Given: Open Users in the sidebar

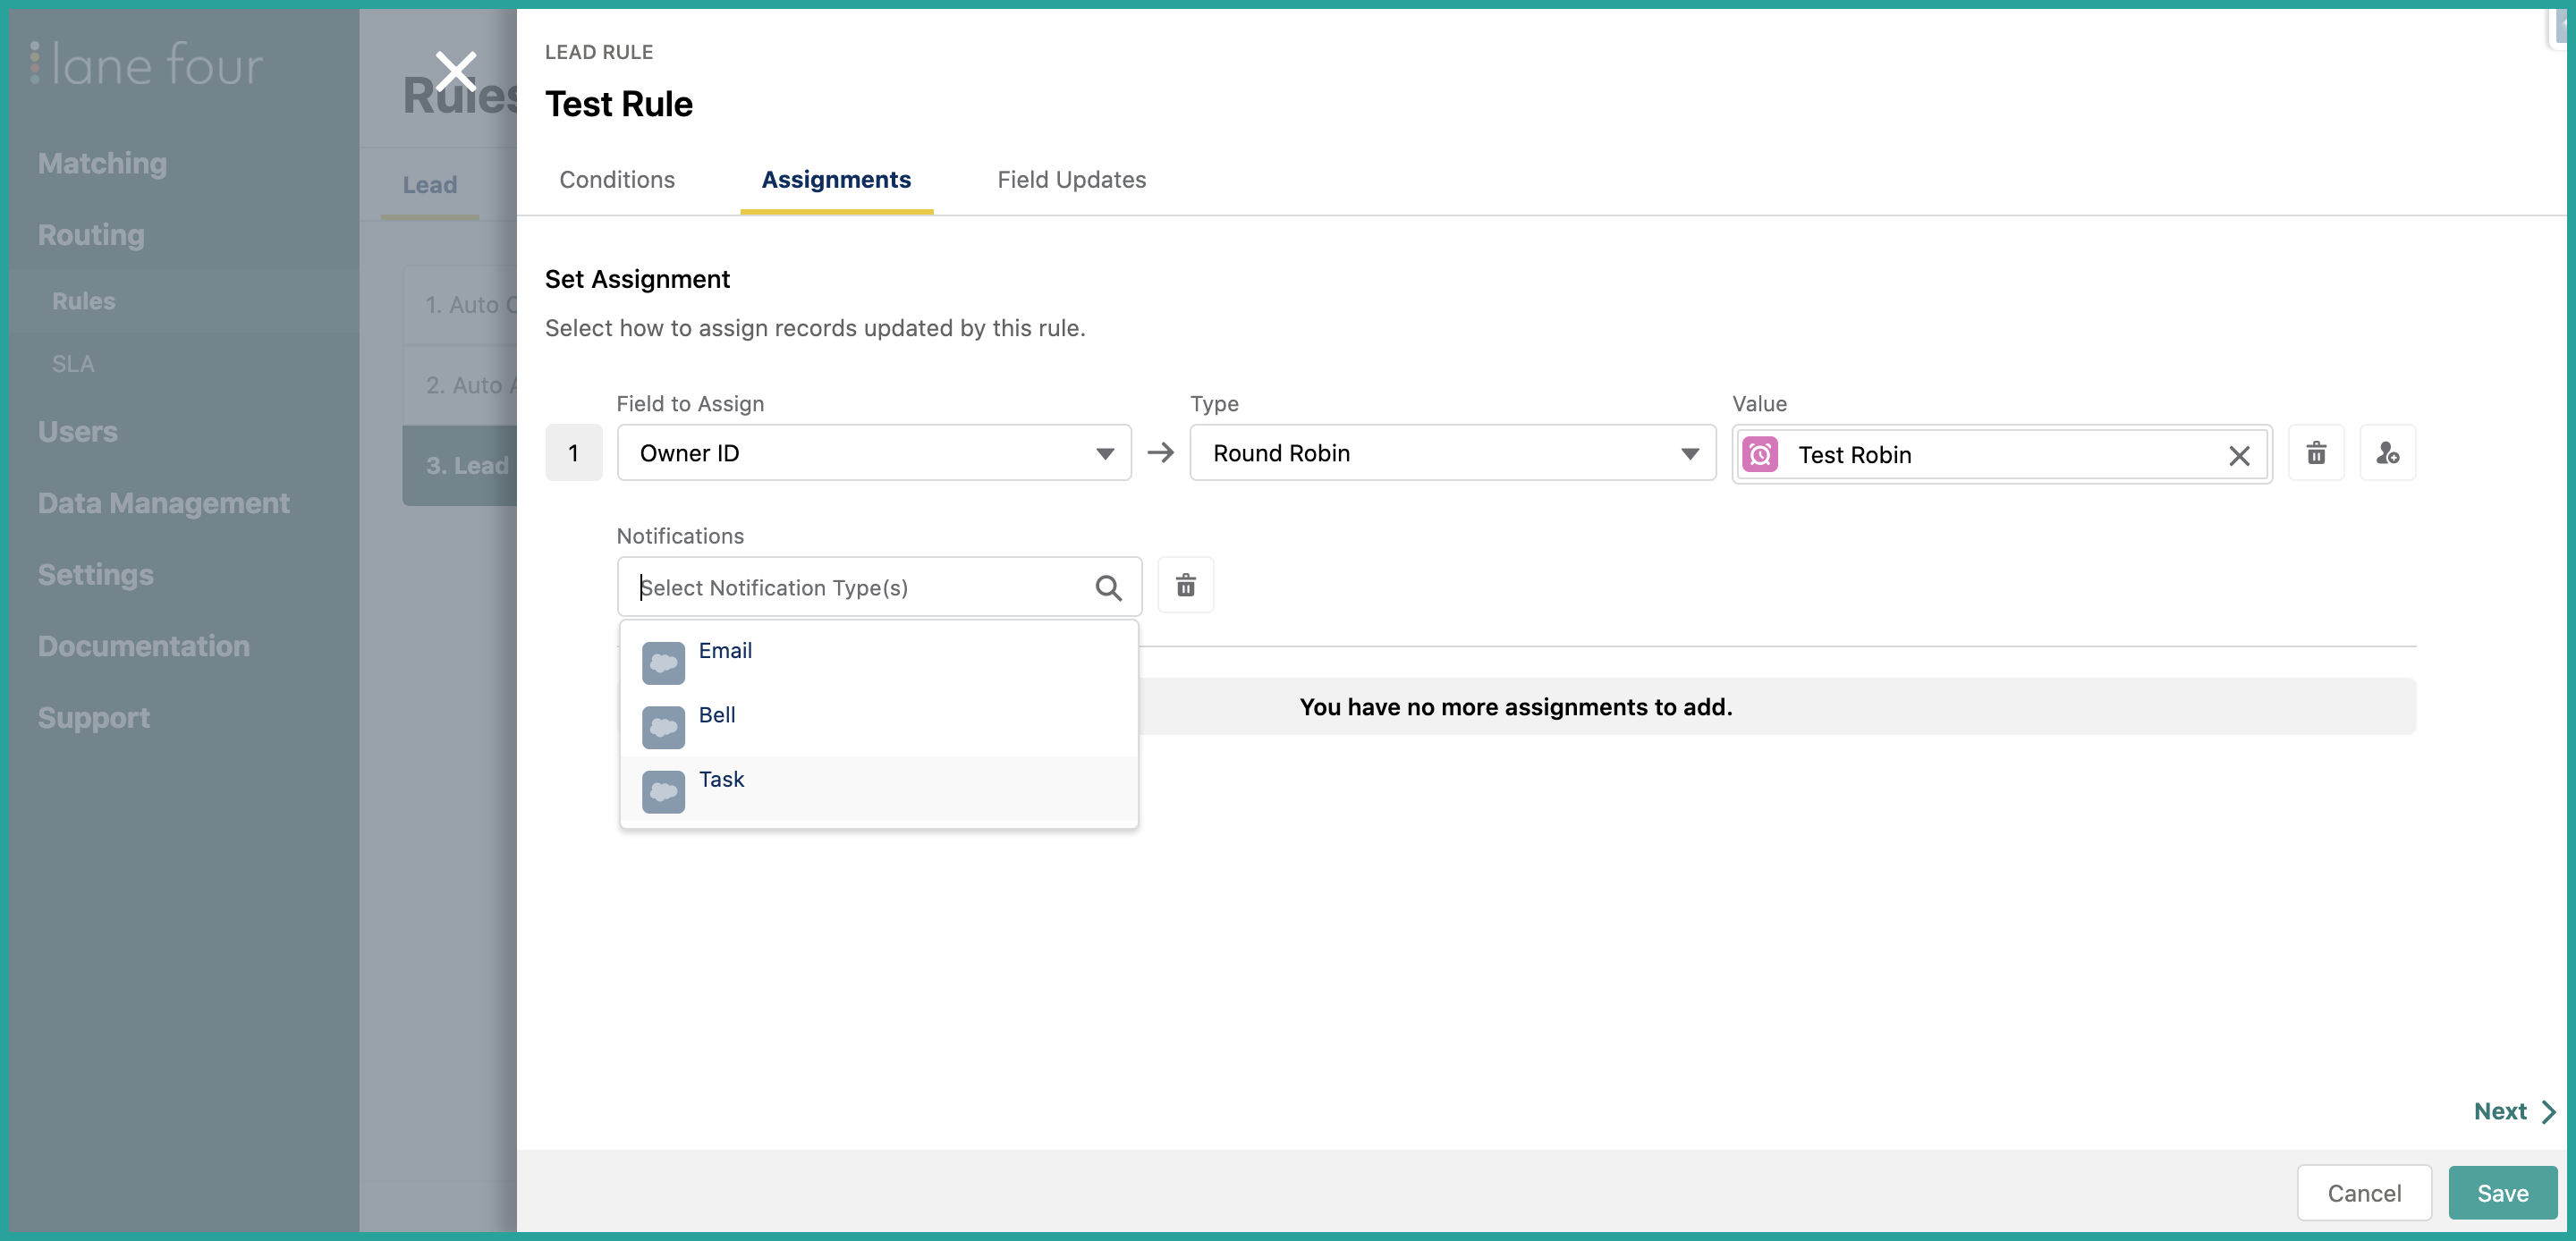Looking at the screenshot, I should [x=78, y=432].
